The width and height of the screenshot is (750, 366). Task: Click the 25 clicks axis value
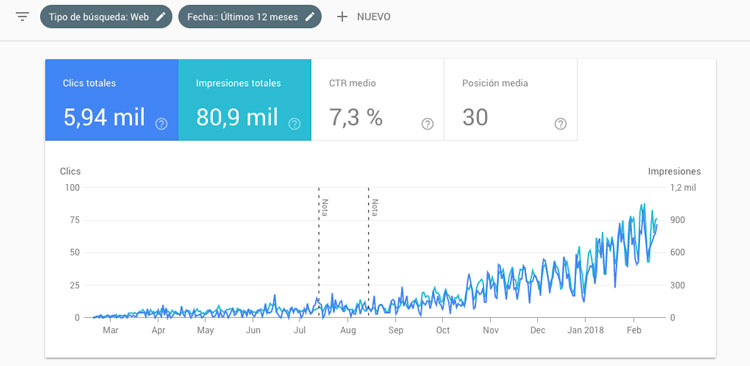(75, 285)
